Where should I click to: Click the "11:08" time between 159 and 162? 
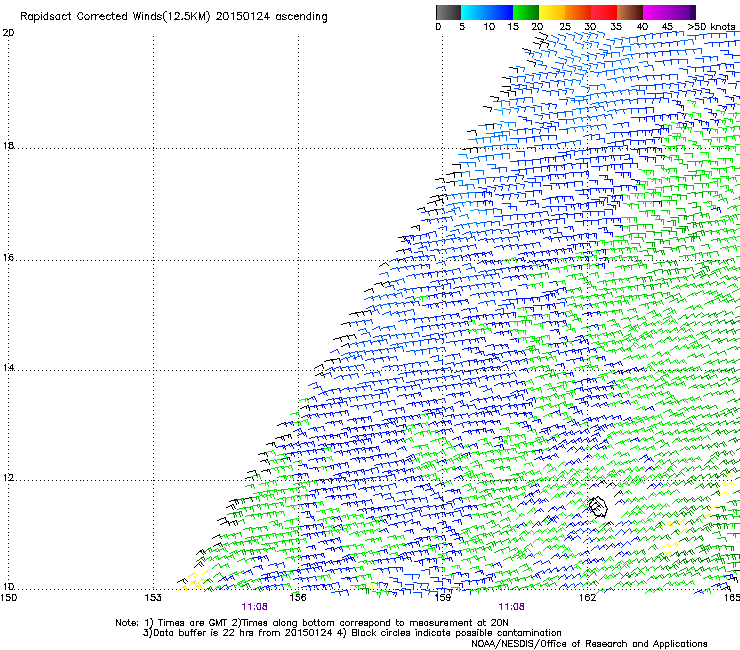(x=512, y=607)
